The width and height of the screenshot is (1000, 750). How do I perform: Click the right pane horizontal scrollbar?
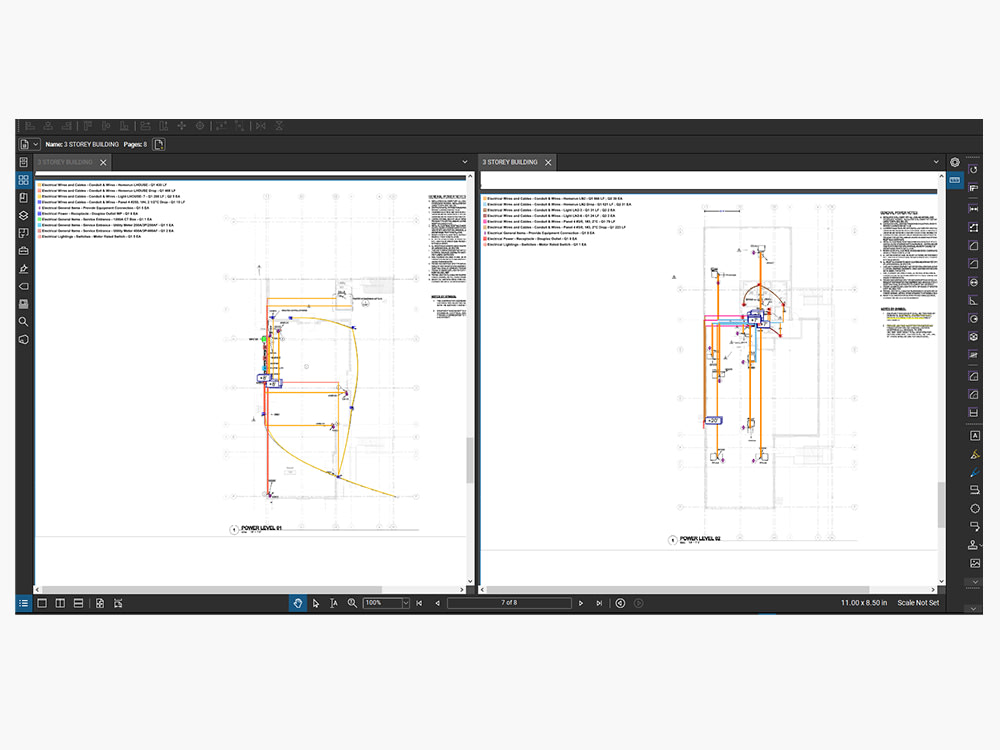tap(677, 589)
